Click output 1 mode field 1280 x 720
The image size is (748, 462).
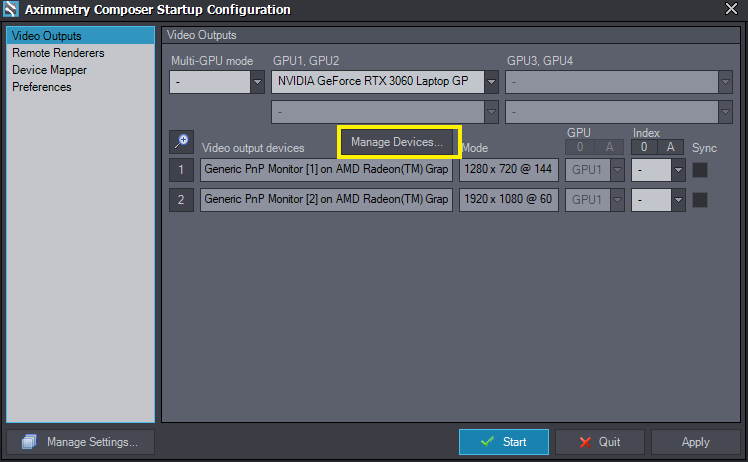pyautogui.click(x=509, y=170)
